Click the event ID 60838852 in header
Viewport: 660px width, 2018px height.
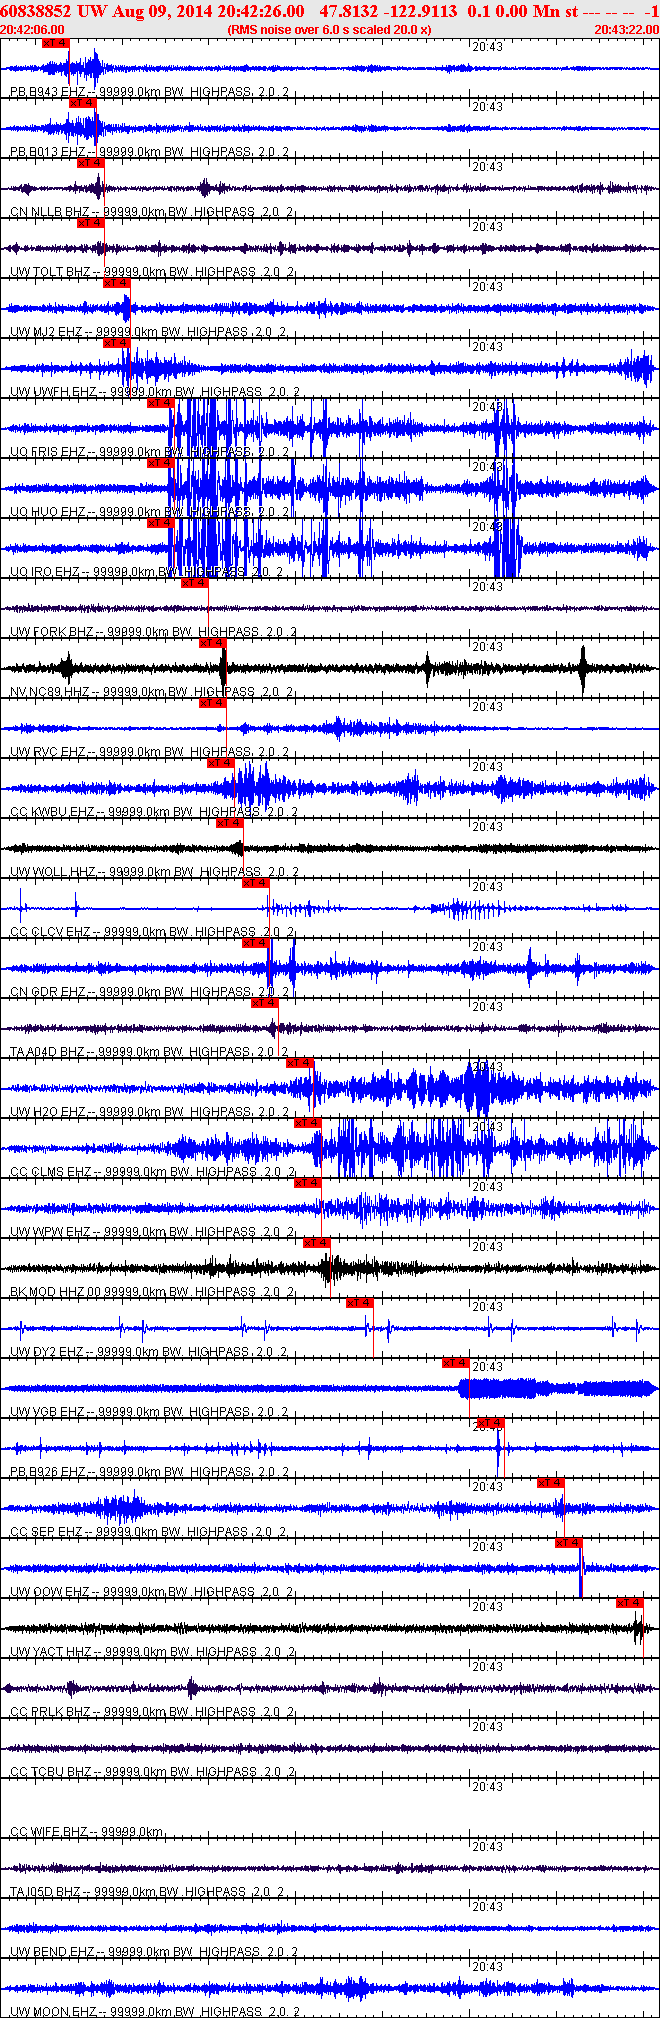point(35,11)
